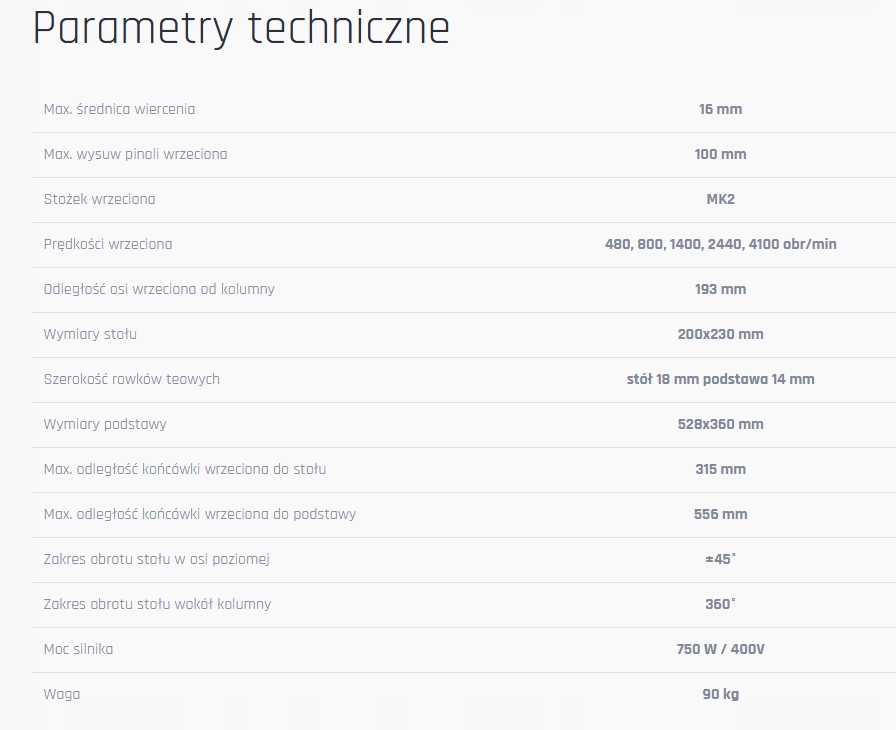Click the 'Prędkości wrzeciona' row label
The width and height of the screenshot is (896, 730).
click(108, 244)
